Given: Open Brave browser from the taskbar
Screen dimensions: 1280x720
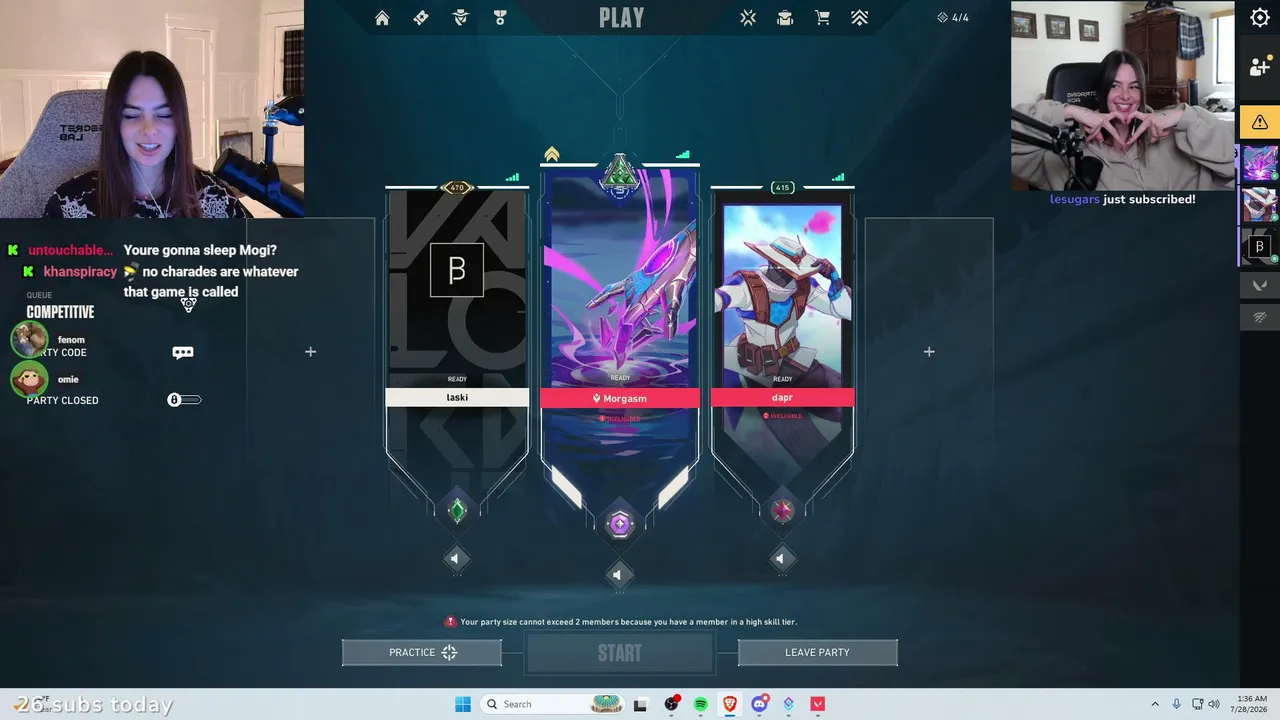Looking at the screenshot, I should [730, 704].
